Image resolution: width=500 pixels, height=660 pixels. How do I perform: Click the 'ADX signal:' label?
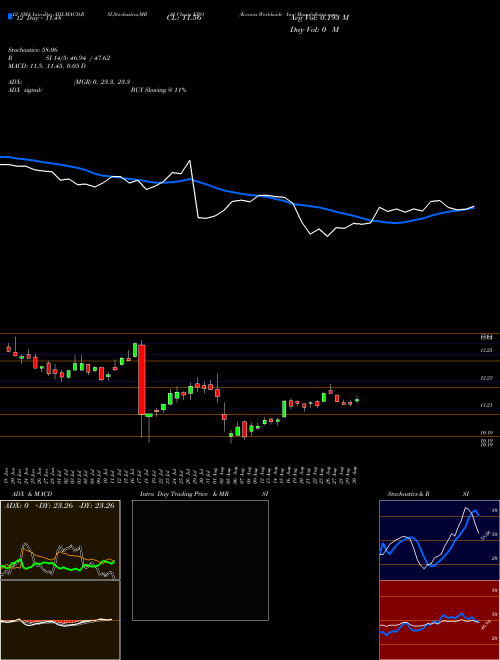tap(25, 90)
